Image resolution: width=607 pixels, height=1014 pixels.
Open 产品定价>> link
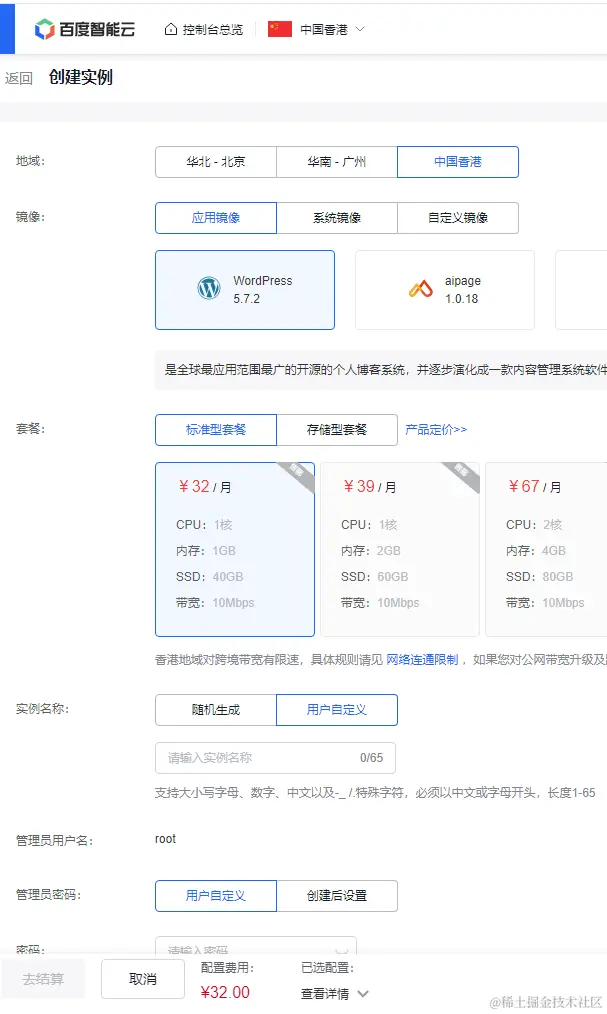[436, 429]
